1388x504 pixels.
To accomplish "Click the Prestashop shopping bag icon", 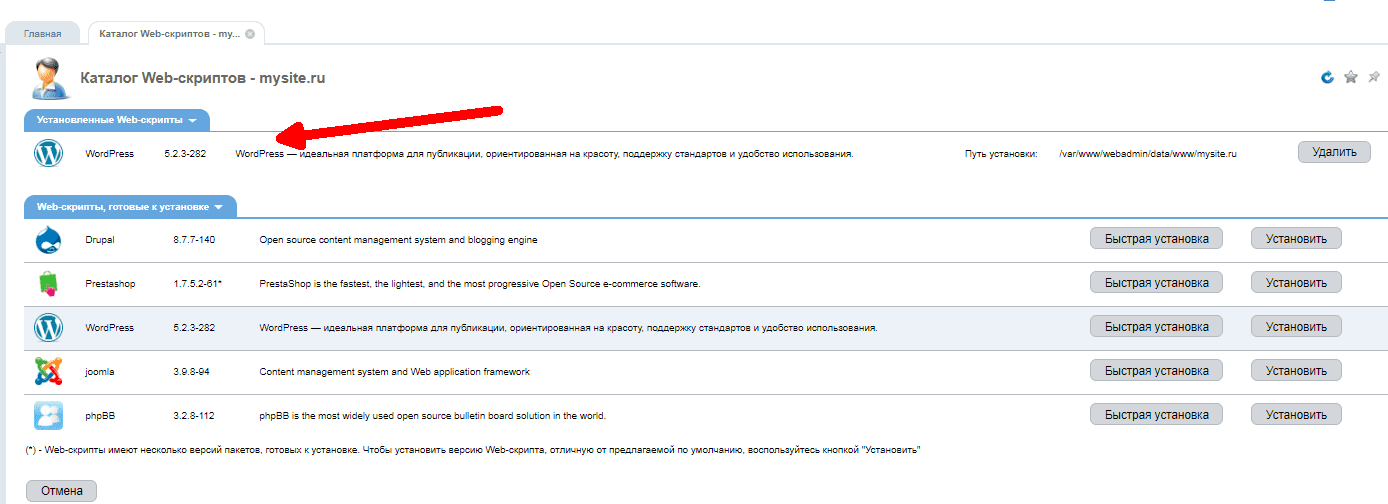I will tap(49, 284).
